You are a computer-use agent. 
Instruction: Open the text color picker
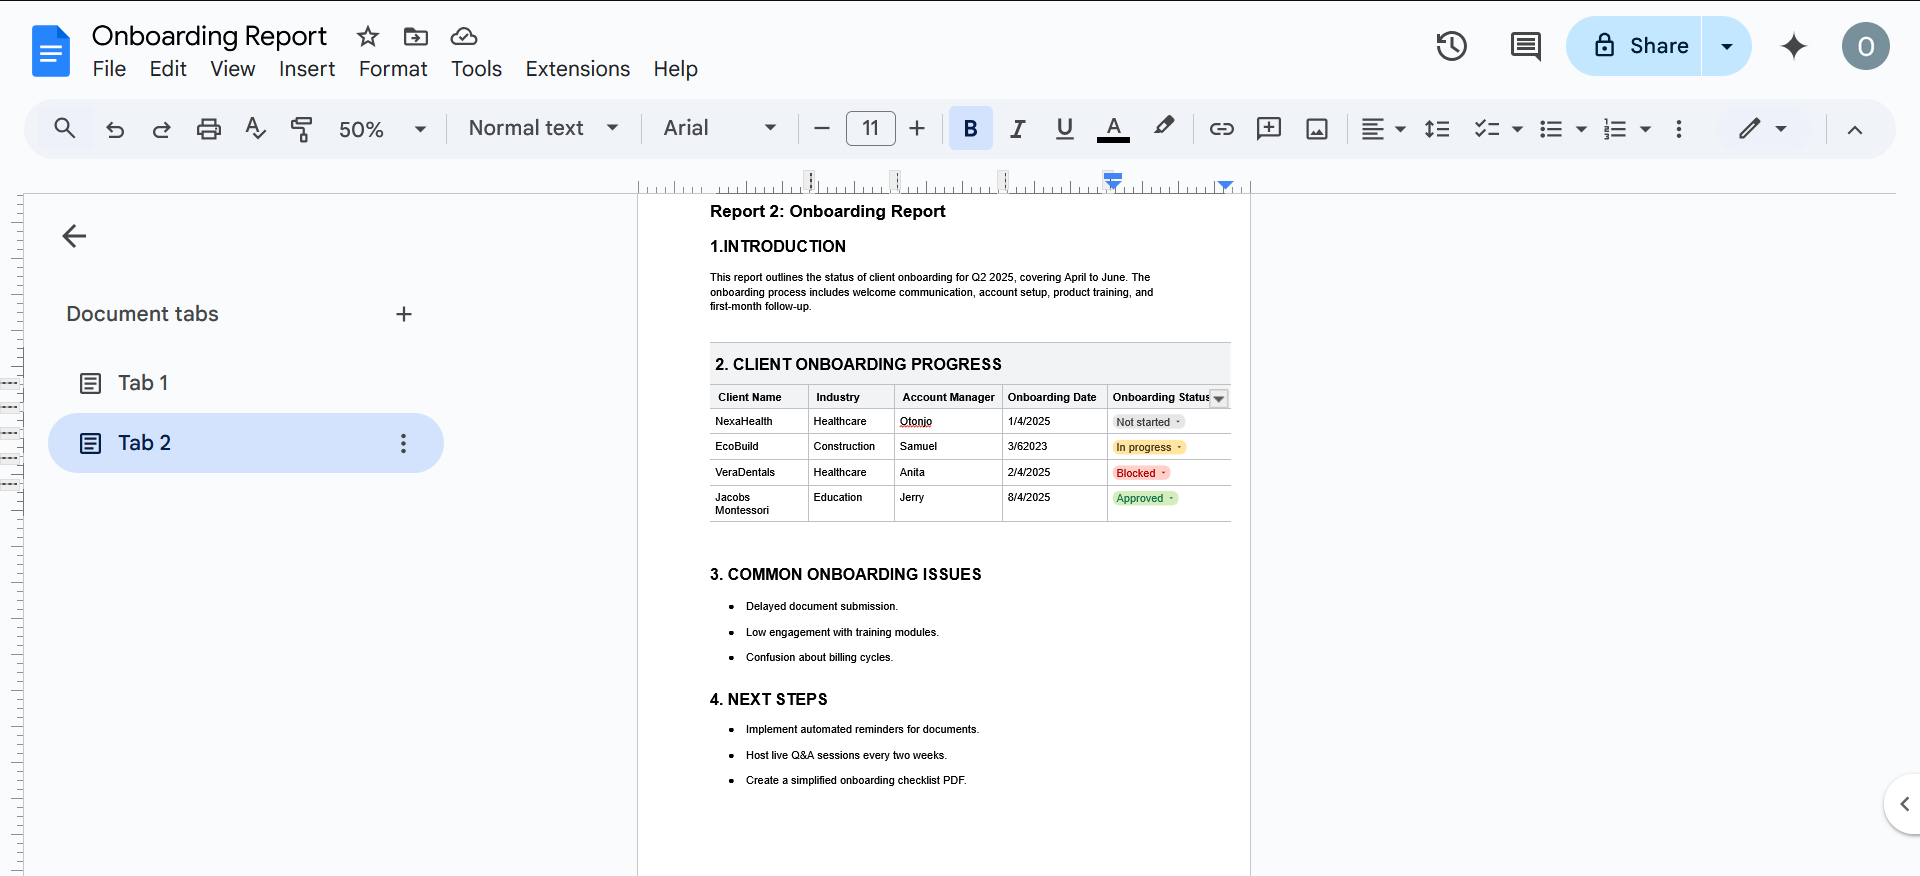click(x=1113, y=128)
